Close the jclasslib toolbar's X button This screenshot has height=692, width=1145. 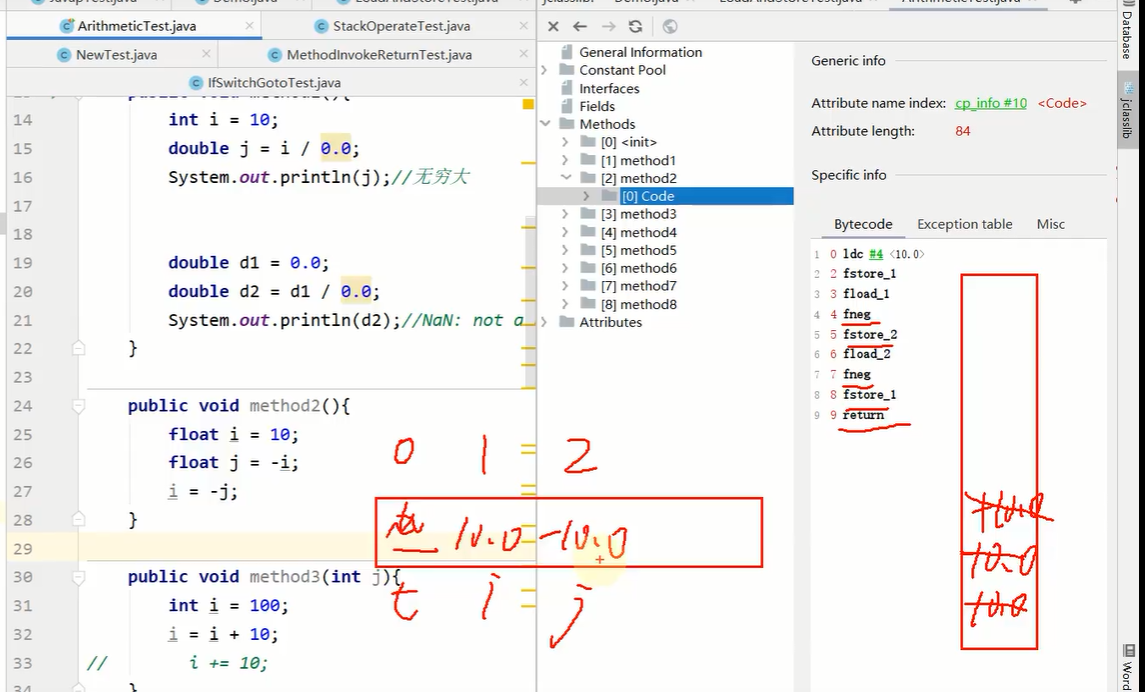point(553,26)
